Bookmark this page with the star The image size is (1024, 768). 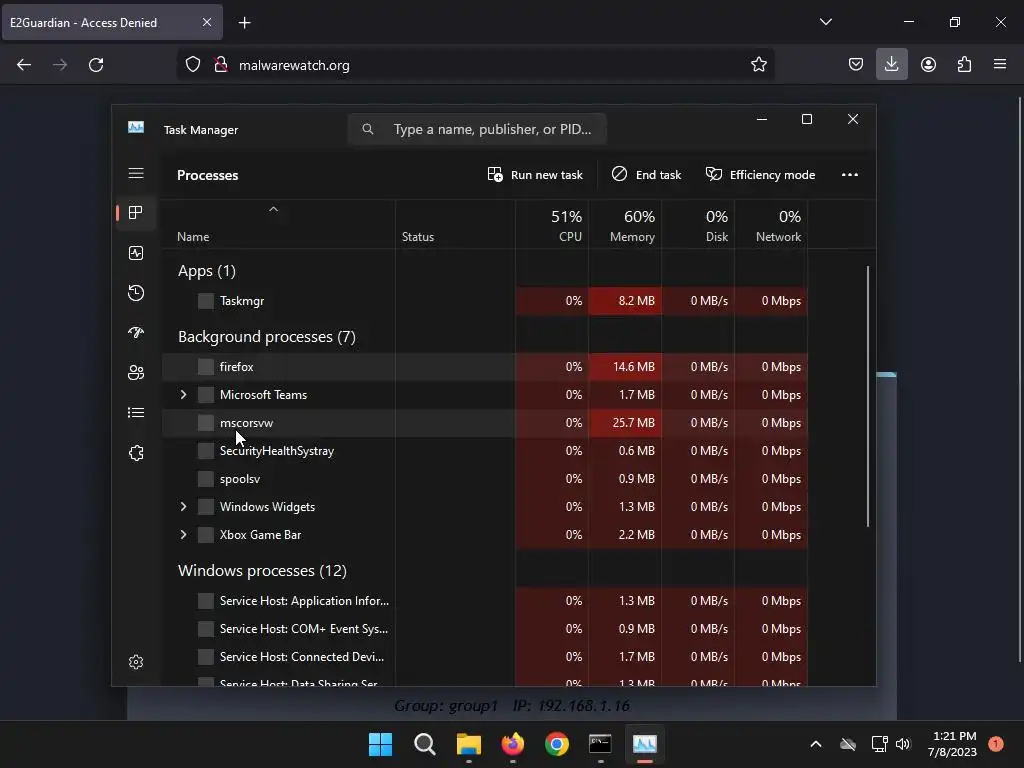click(758, 65)
